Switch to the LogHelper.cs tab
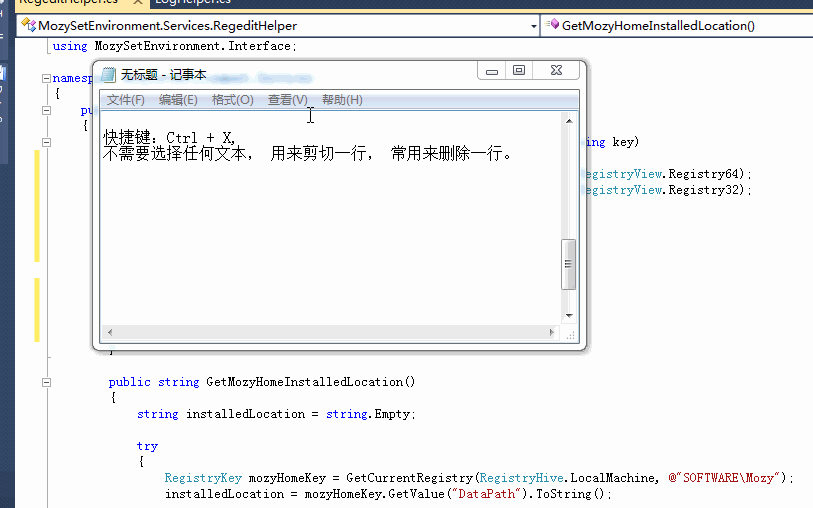This screenshot has height=508, width=813. pyautogui.click(x=193, y=2)
